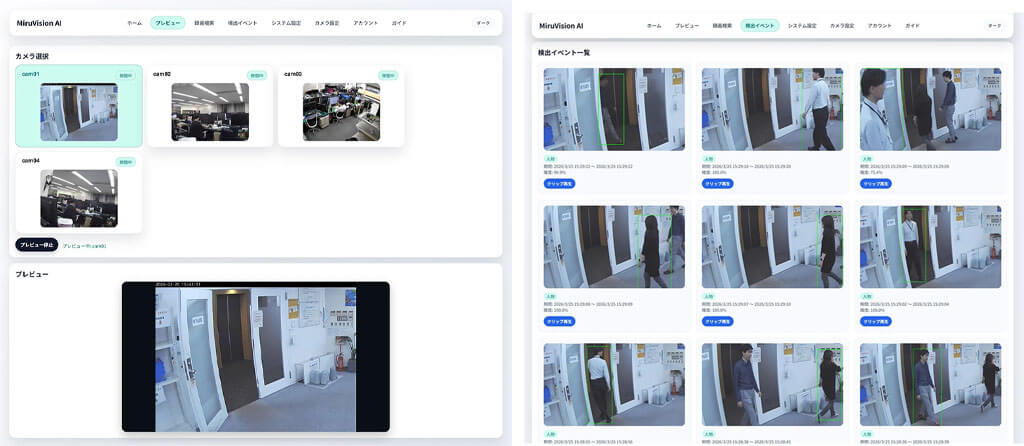Open ホーム tab in right events window
1024x446 pixels.
pyautogui.click(x=654, y=25)
